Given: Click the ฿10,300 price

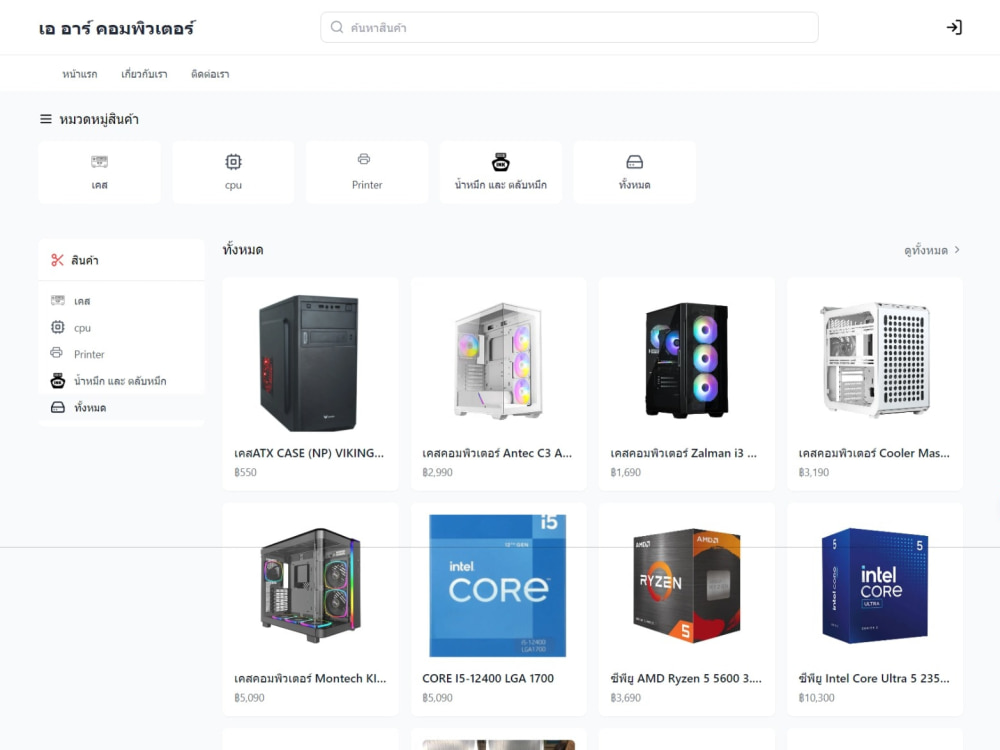Looking at the screenshot, I should point(816,698).
